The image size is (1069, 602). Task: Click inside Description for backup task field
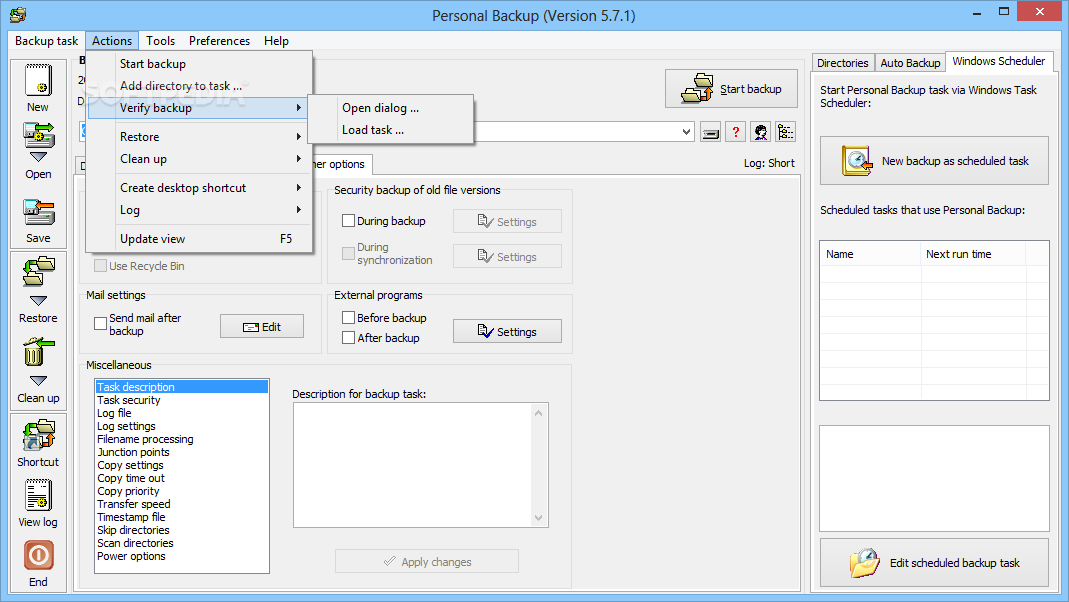click(412, 465)
